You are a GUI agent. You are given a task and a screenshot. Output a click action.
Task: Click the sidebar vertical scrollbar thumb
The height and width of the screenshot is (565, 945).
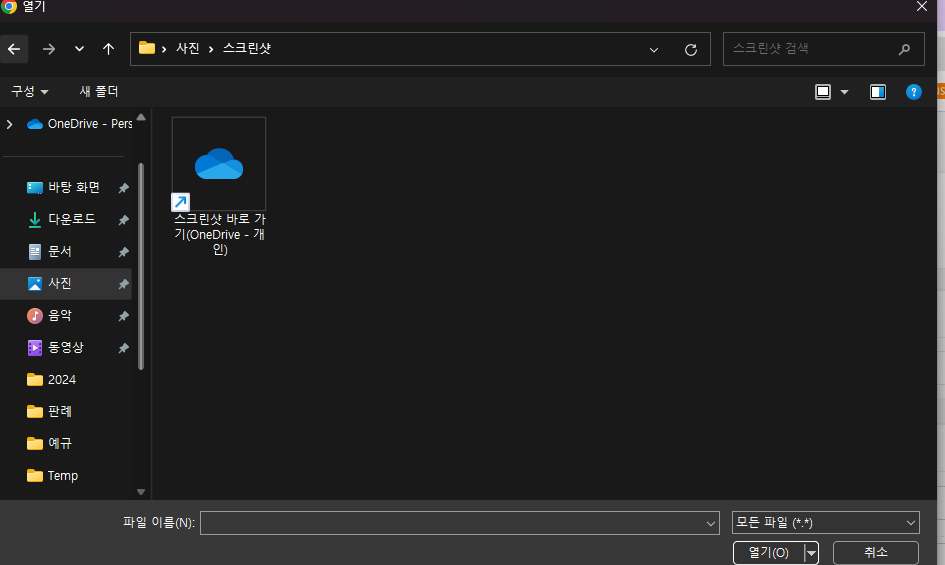(x=141, y=266)
